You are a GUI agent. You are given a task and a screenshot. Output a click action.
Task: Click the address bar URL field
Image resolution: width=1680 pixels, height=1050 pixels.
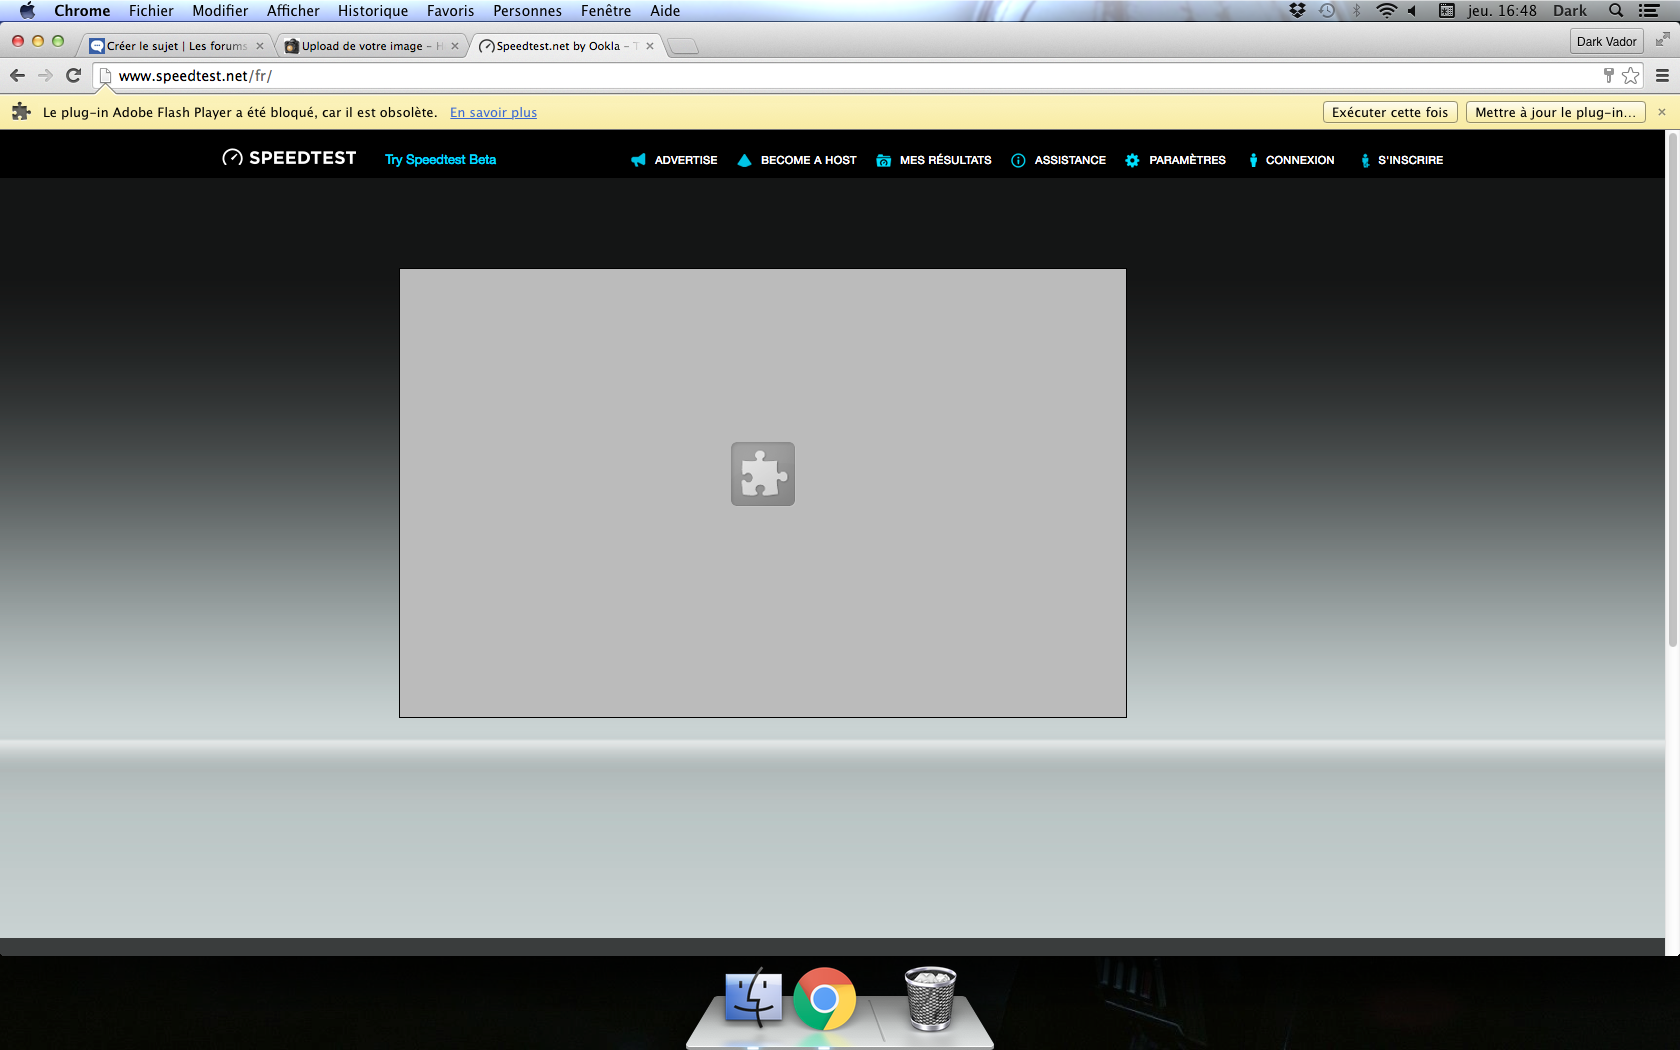pyautogui.click(x=800, y=76)
